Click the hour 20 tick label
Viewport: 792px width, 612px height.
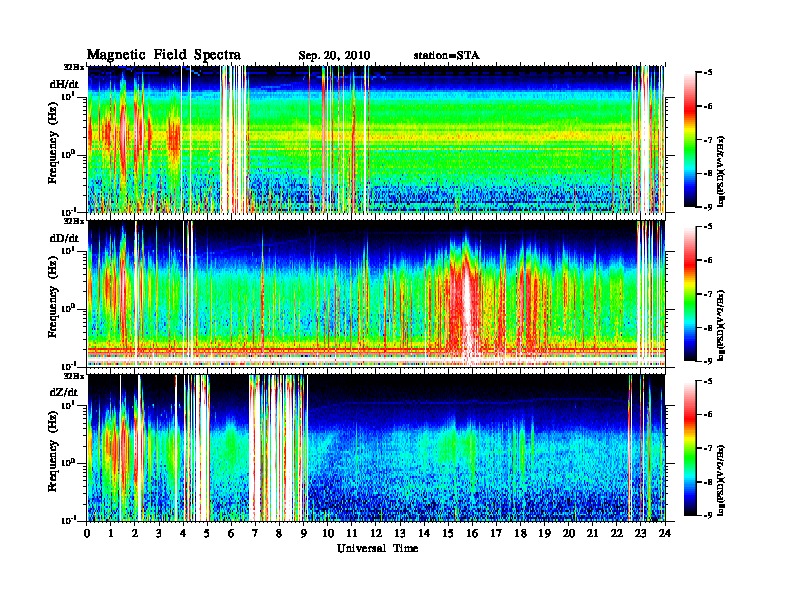point(568,533)
